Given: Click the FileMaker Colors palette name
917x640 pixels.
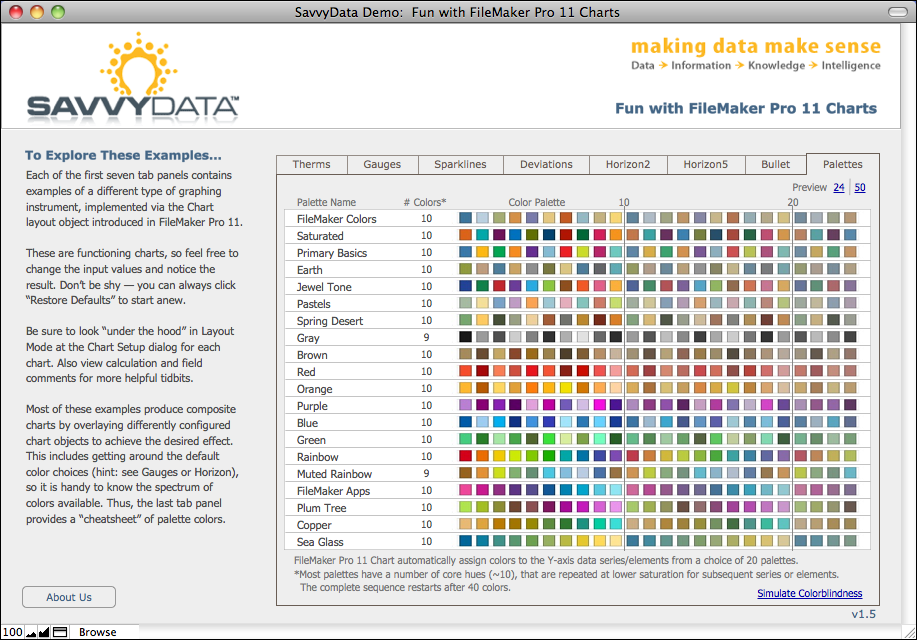Looking at the screenshot, I should pos(336,219).
